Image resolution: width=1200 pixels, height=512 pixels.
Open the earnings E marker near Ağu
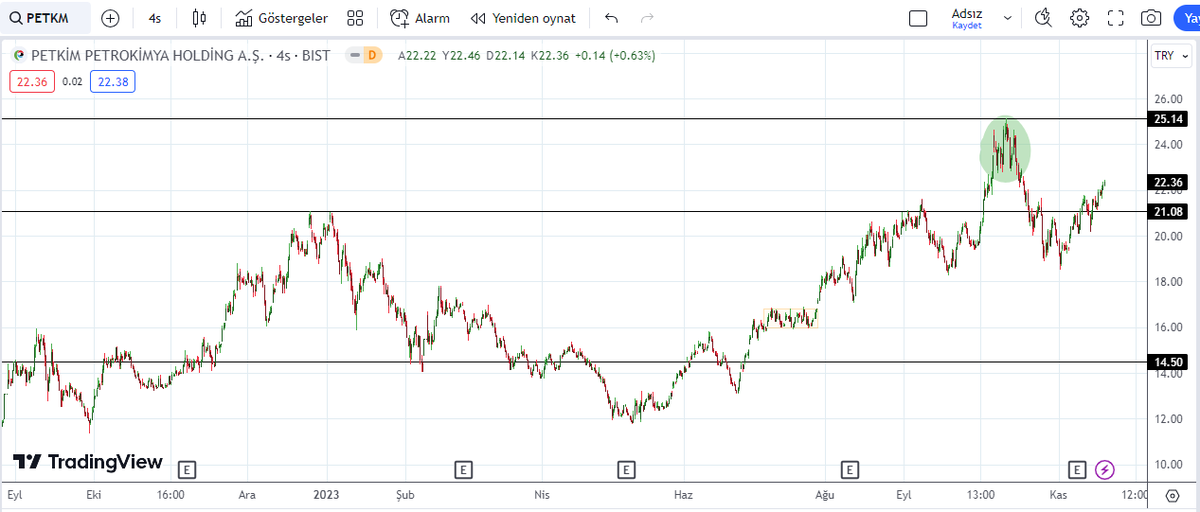(850, 468)
